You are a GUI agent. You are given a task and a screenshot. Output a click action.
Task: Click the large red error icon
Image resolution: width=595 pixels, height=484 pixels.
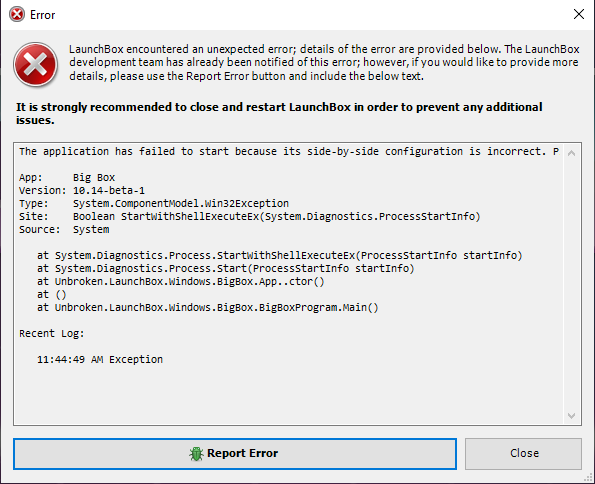coord(36,65)
